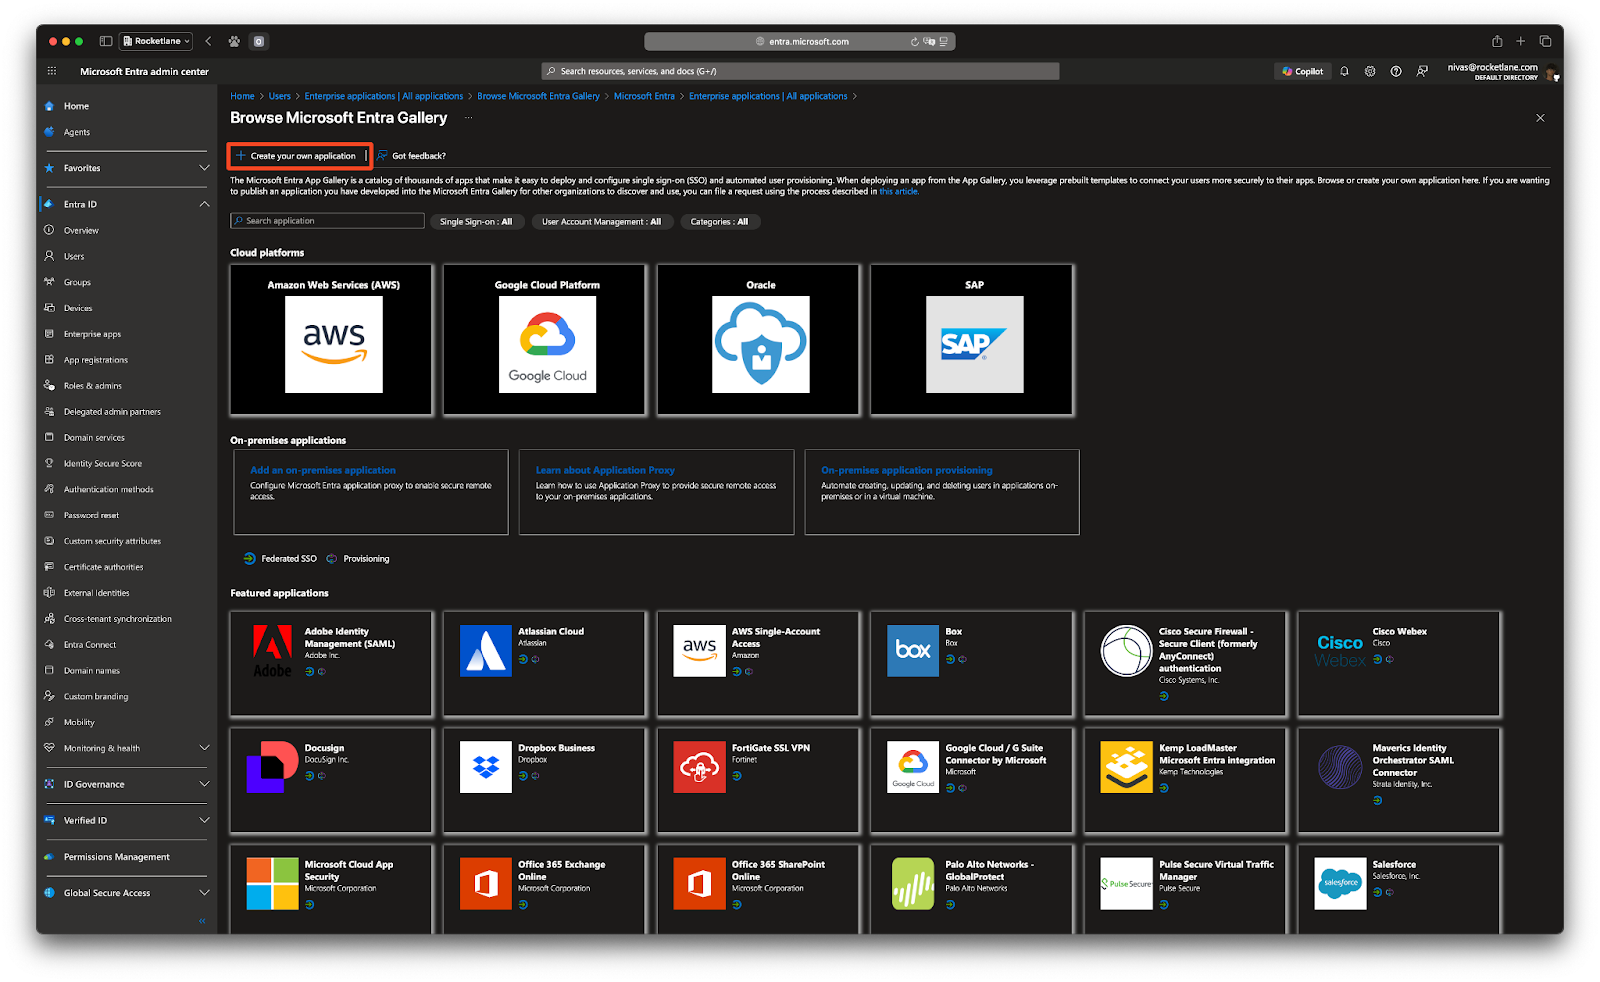Open Custom branding in the sidebar
This screenshot has height=982, width=1600.
click(96, 696)
